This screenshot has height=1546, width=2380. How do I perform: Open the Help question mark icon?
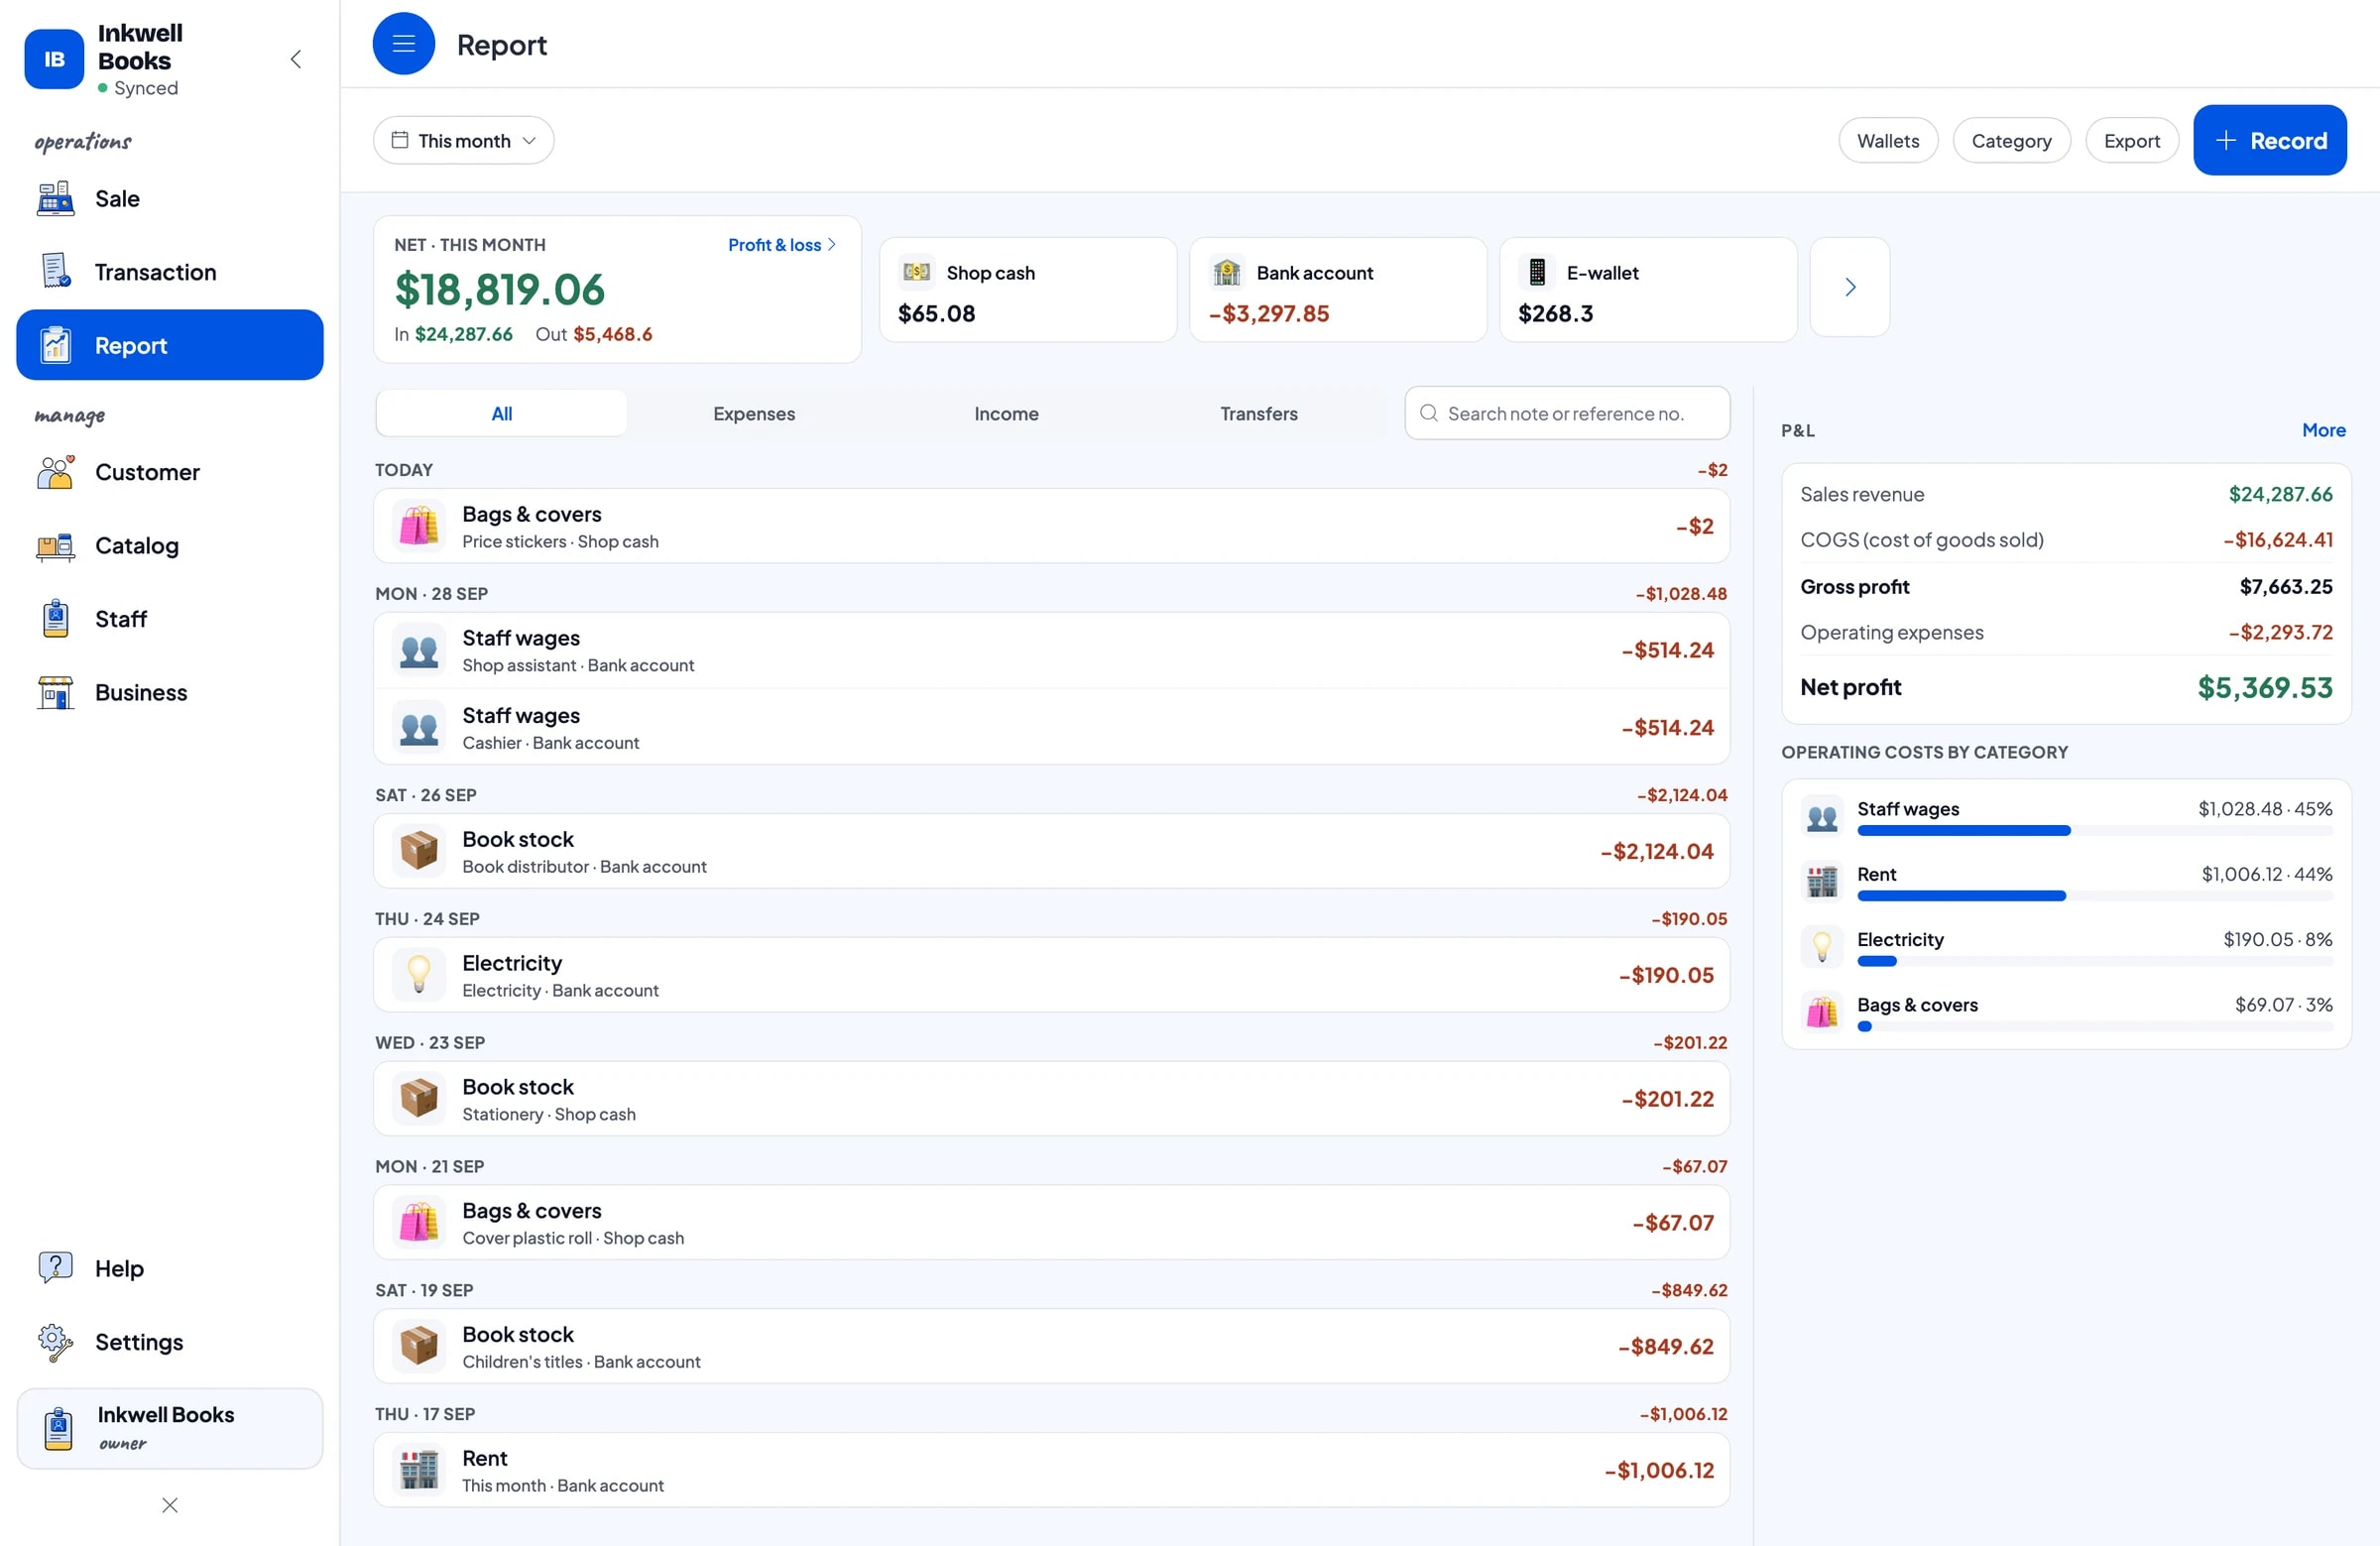click(x=55, y=1267)
